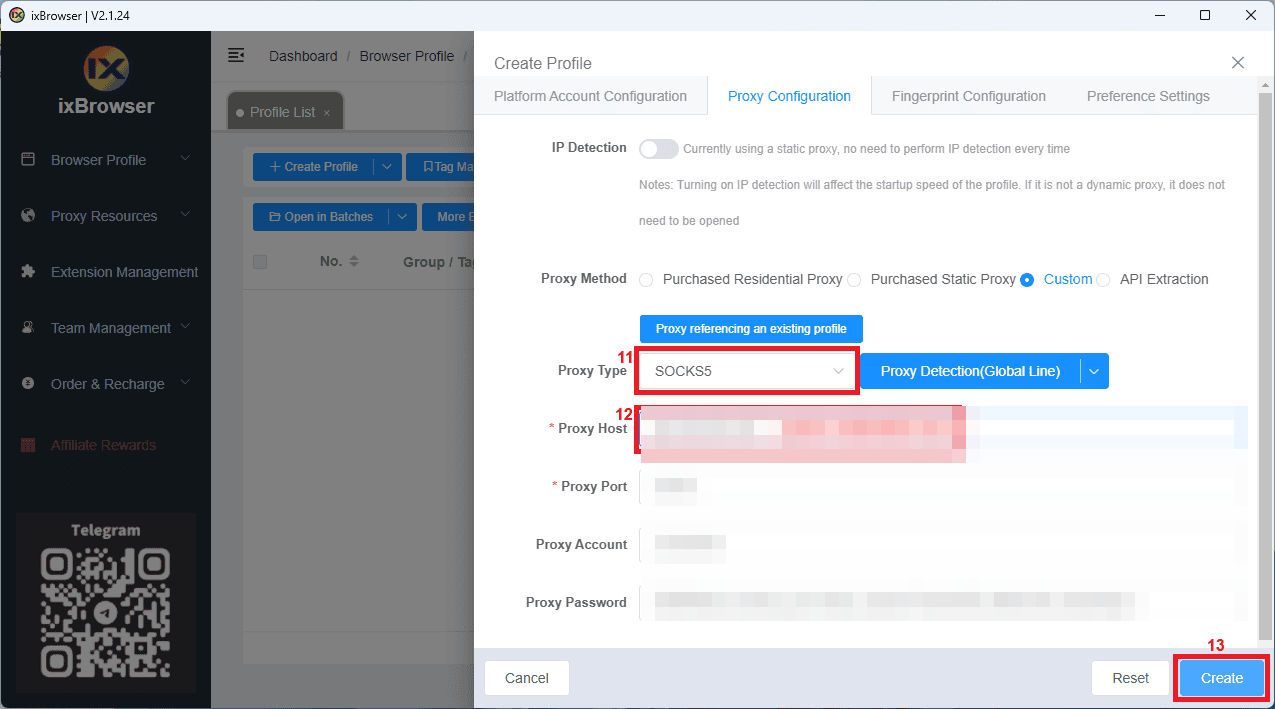1275x709 pixels.
Task: Tick the select-all checkbox in profile table
Action: pos(260,262)
